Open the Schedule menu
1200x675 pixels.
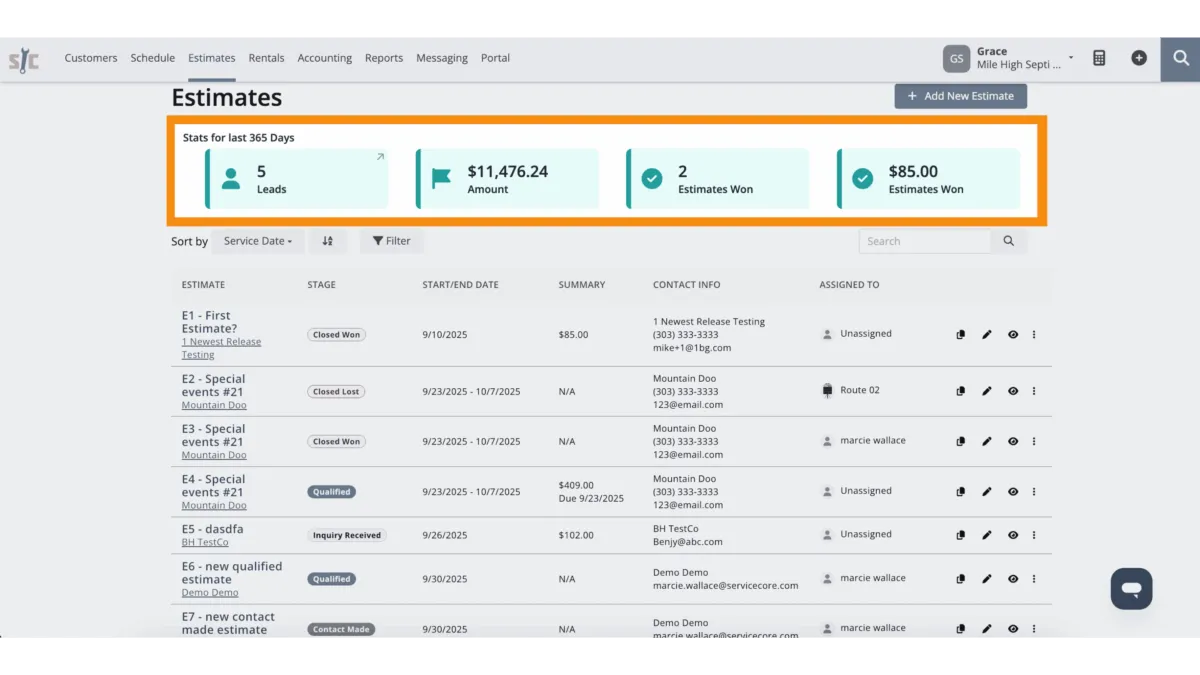[x=153, y=58]
